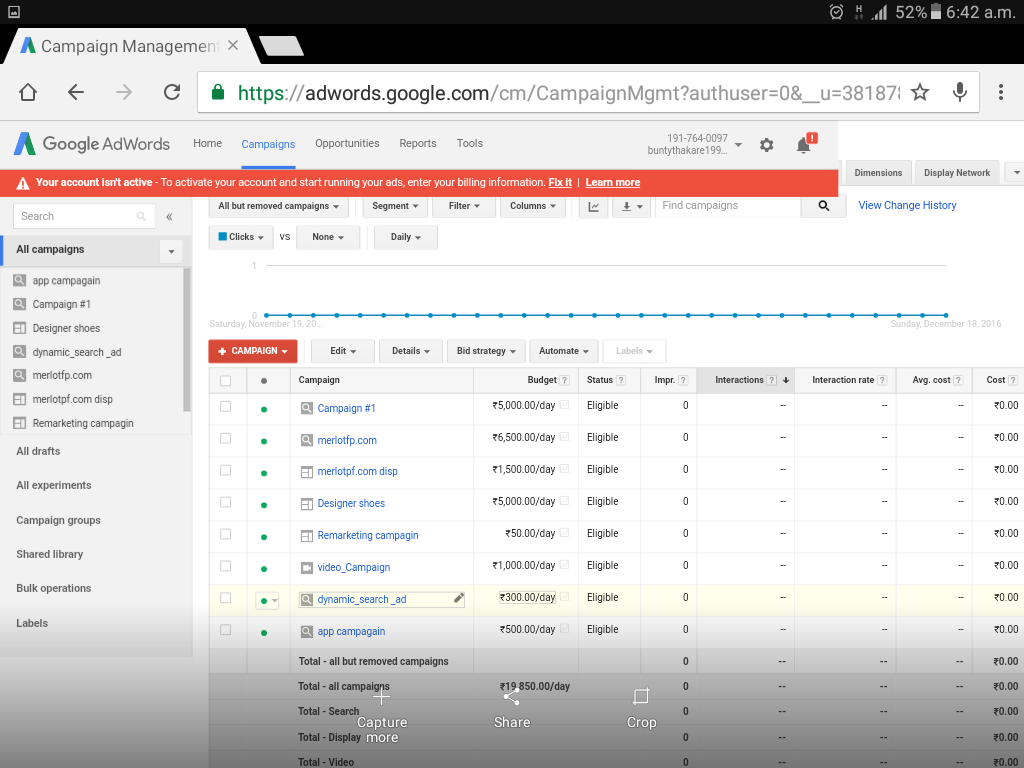Viewport: 1024px width, 768px height.
Task: Open the Reports menu tab
Action: (x=417, y=143)
